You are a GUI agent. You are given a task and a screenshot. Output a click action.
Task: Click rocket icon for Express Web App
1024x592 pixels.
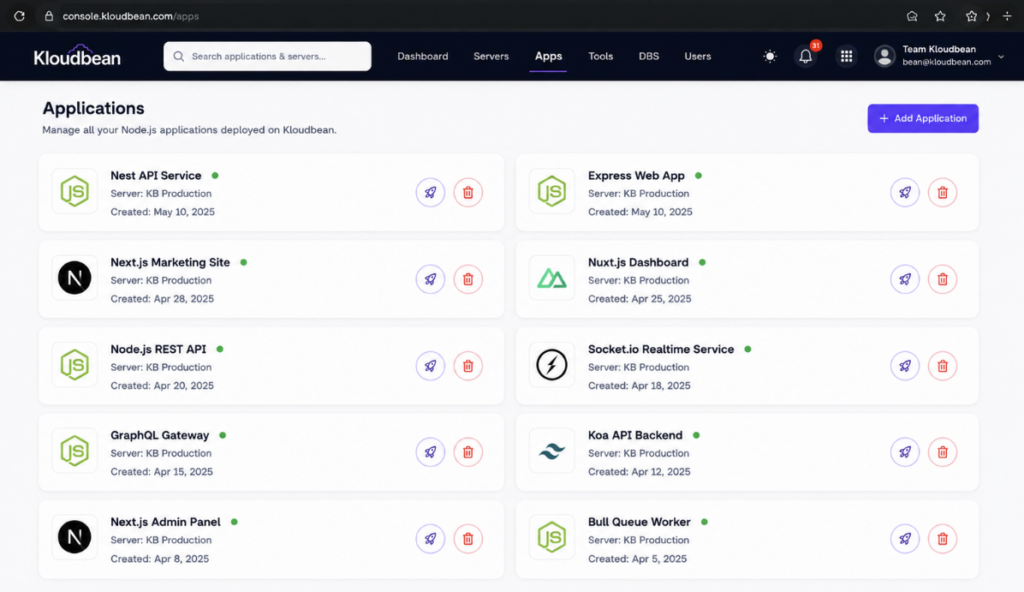pyautogui.click(x=904, y=192)
